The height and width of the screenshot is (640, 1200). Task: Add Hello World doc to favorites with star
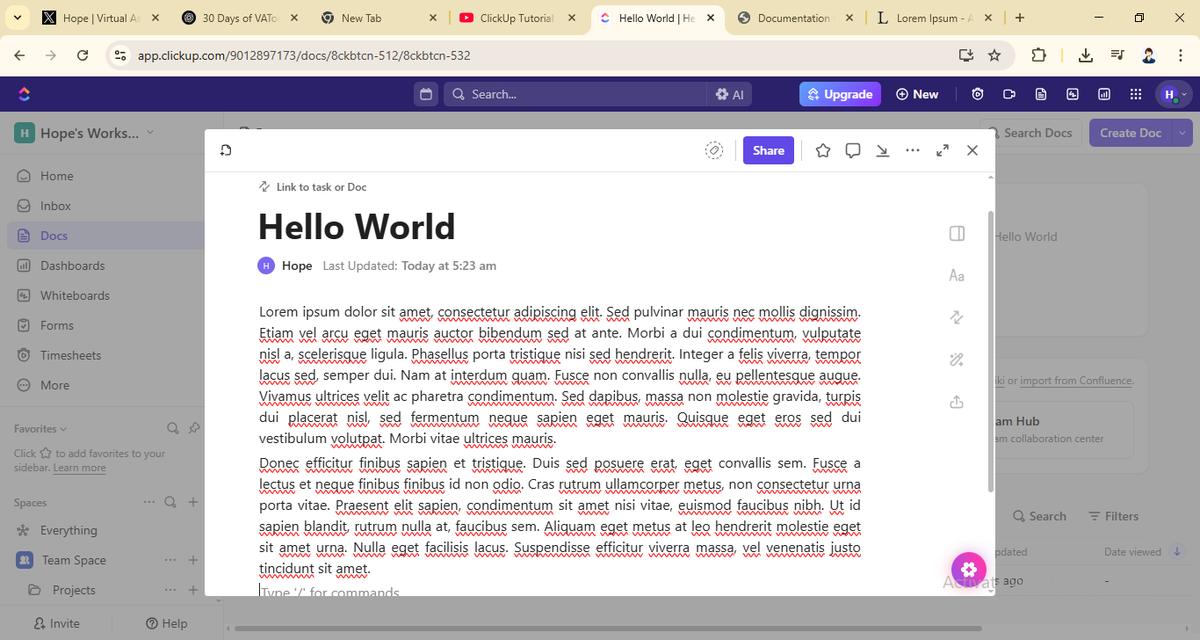tap(823, 150)
